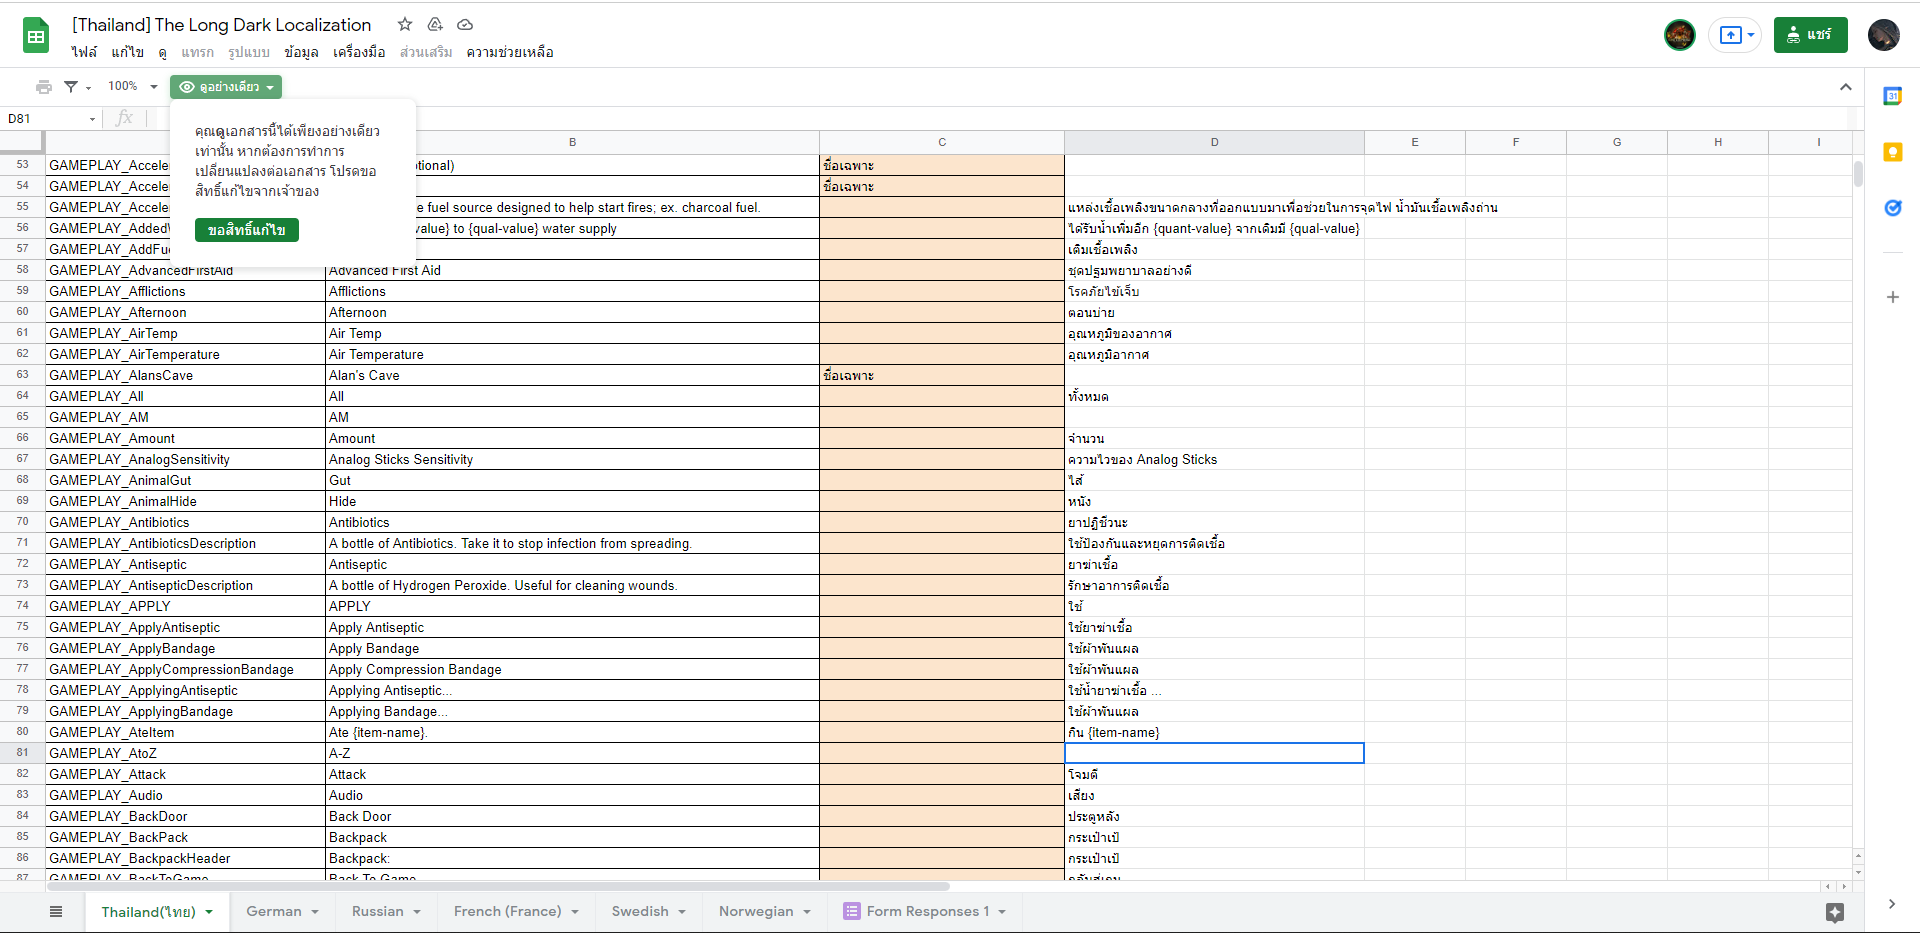
Task: Click the side panel chevron at bottom right
Action: point(1892,904)
